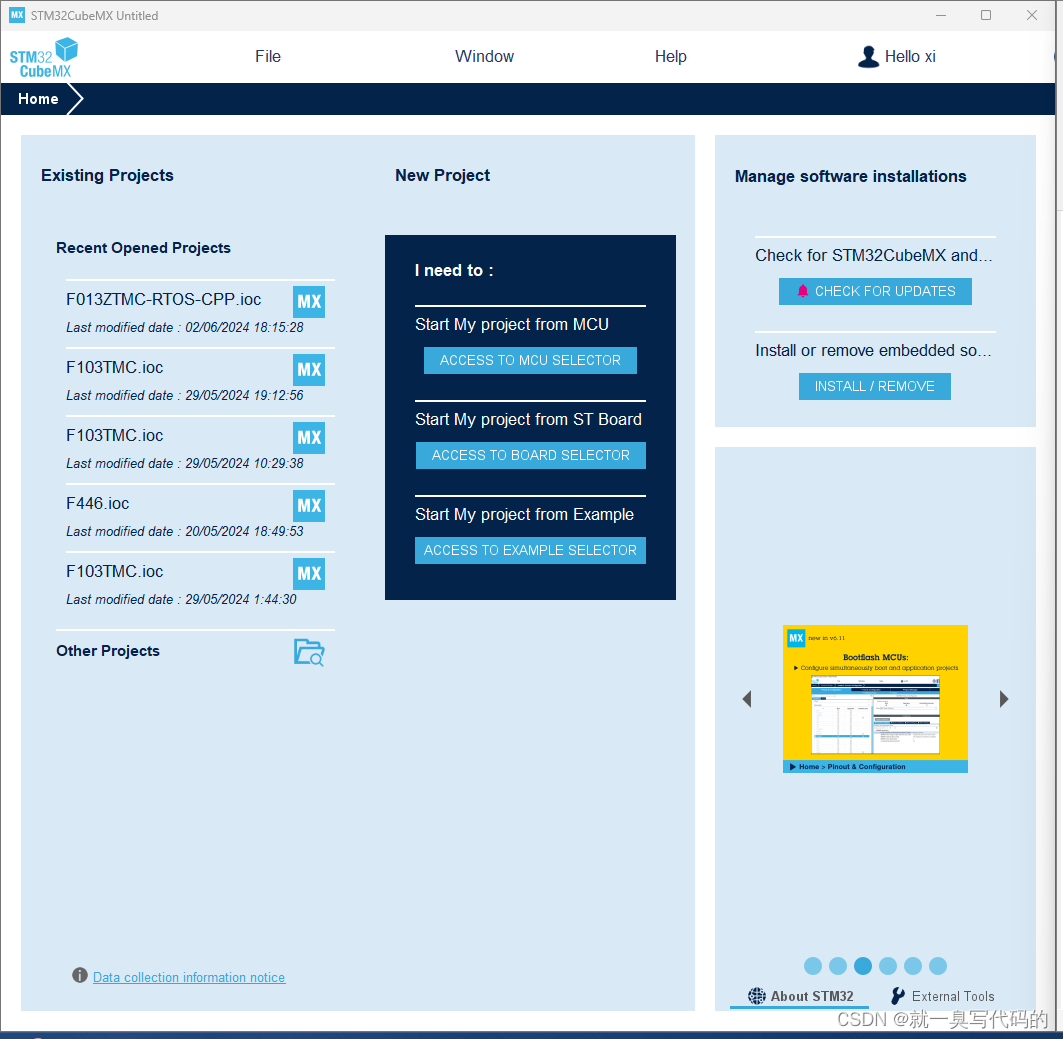Maximize the STM32CubeMX window
Screen dimensions: 1063x1039
click(x=986, y=15)
